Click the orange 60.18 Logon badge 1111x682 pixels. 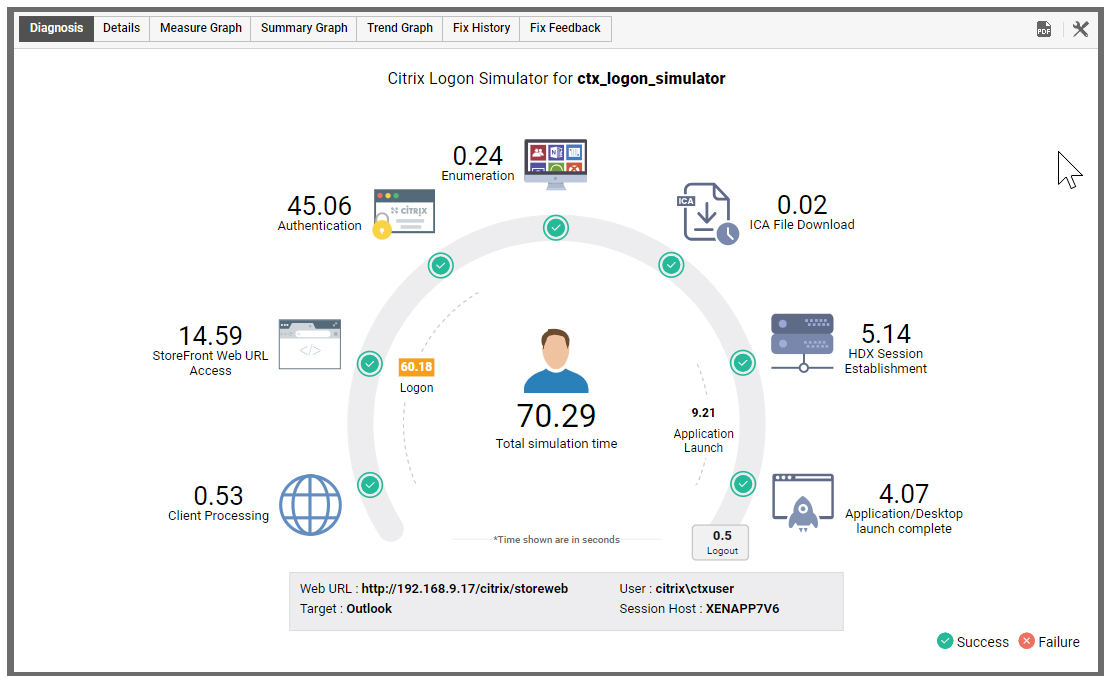417,367
